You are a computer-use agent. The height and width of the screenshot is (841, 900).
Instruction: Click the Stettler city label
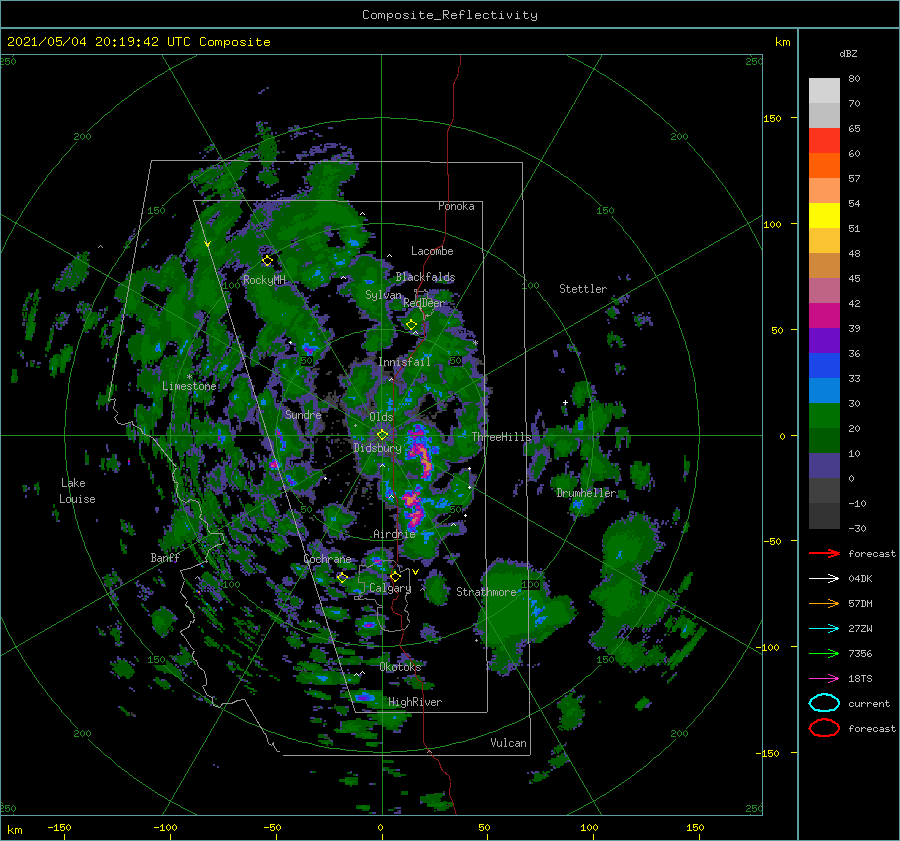[583, 289]
